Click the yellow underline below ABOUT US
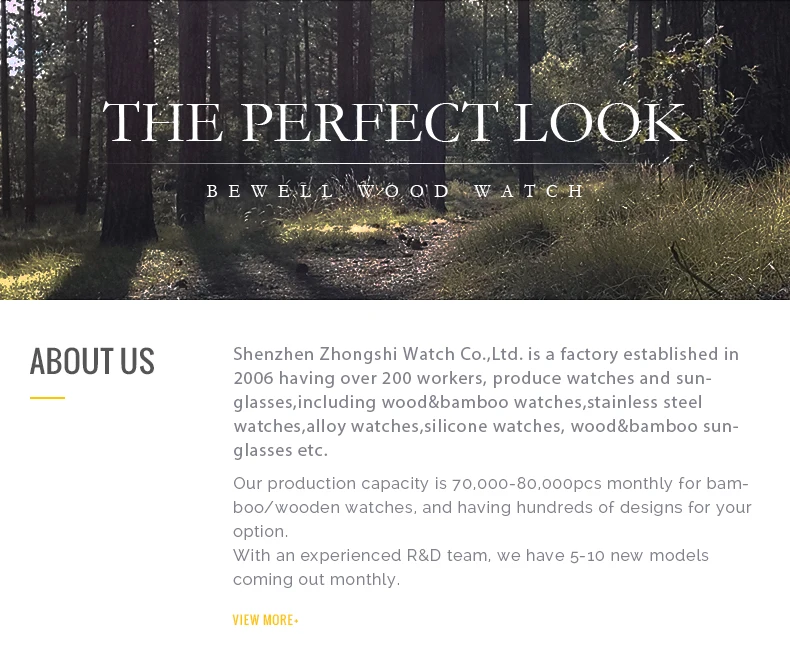Viewport: 790px width, 654px height. pos(47,398)
